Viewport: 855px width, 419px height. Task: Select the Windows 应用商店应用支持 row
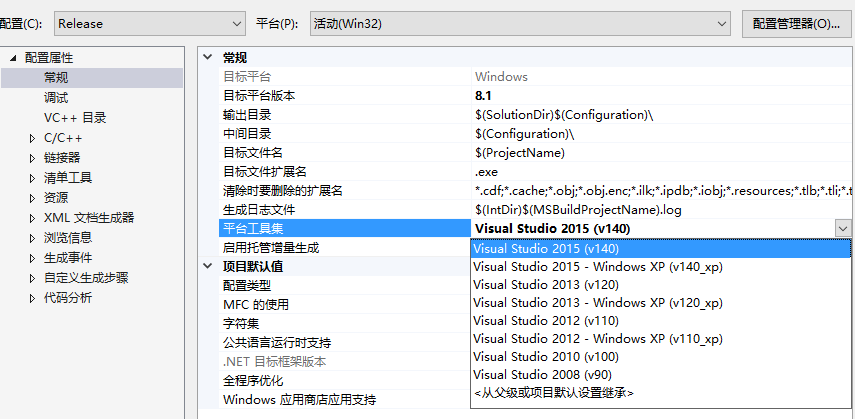point(345,399)
